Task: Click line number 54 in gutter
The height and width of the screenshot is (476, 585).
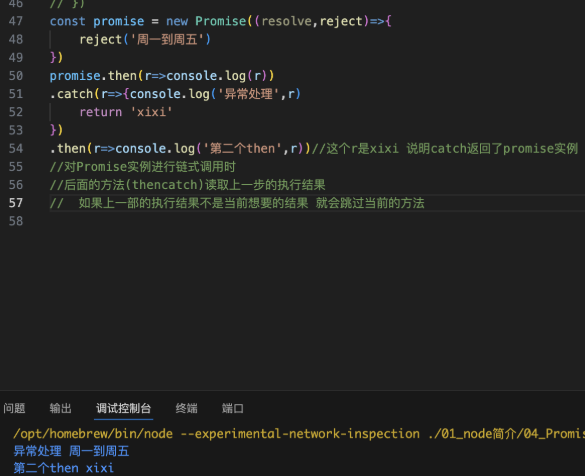Action: click(16, 148)
